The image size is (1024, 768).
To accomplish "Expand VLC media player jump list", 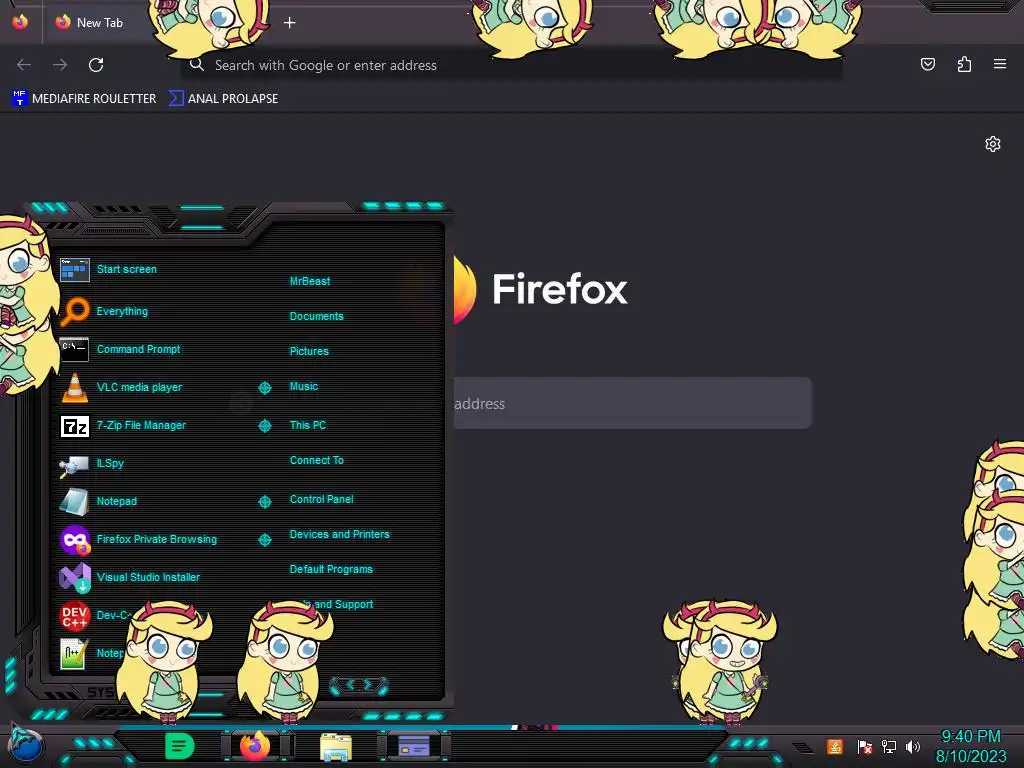I will click(x=264, y=388).
